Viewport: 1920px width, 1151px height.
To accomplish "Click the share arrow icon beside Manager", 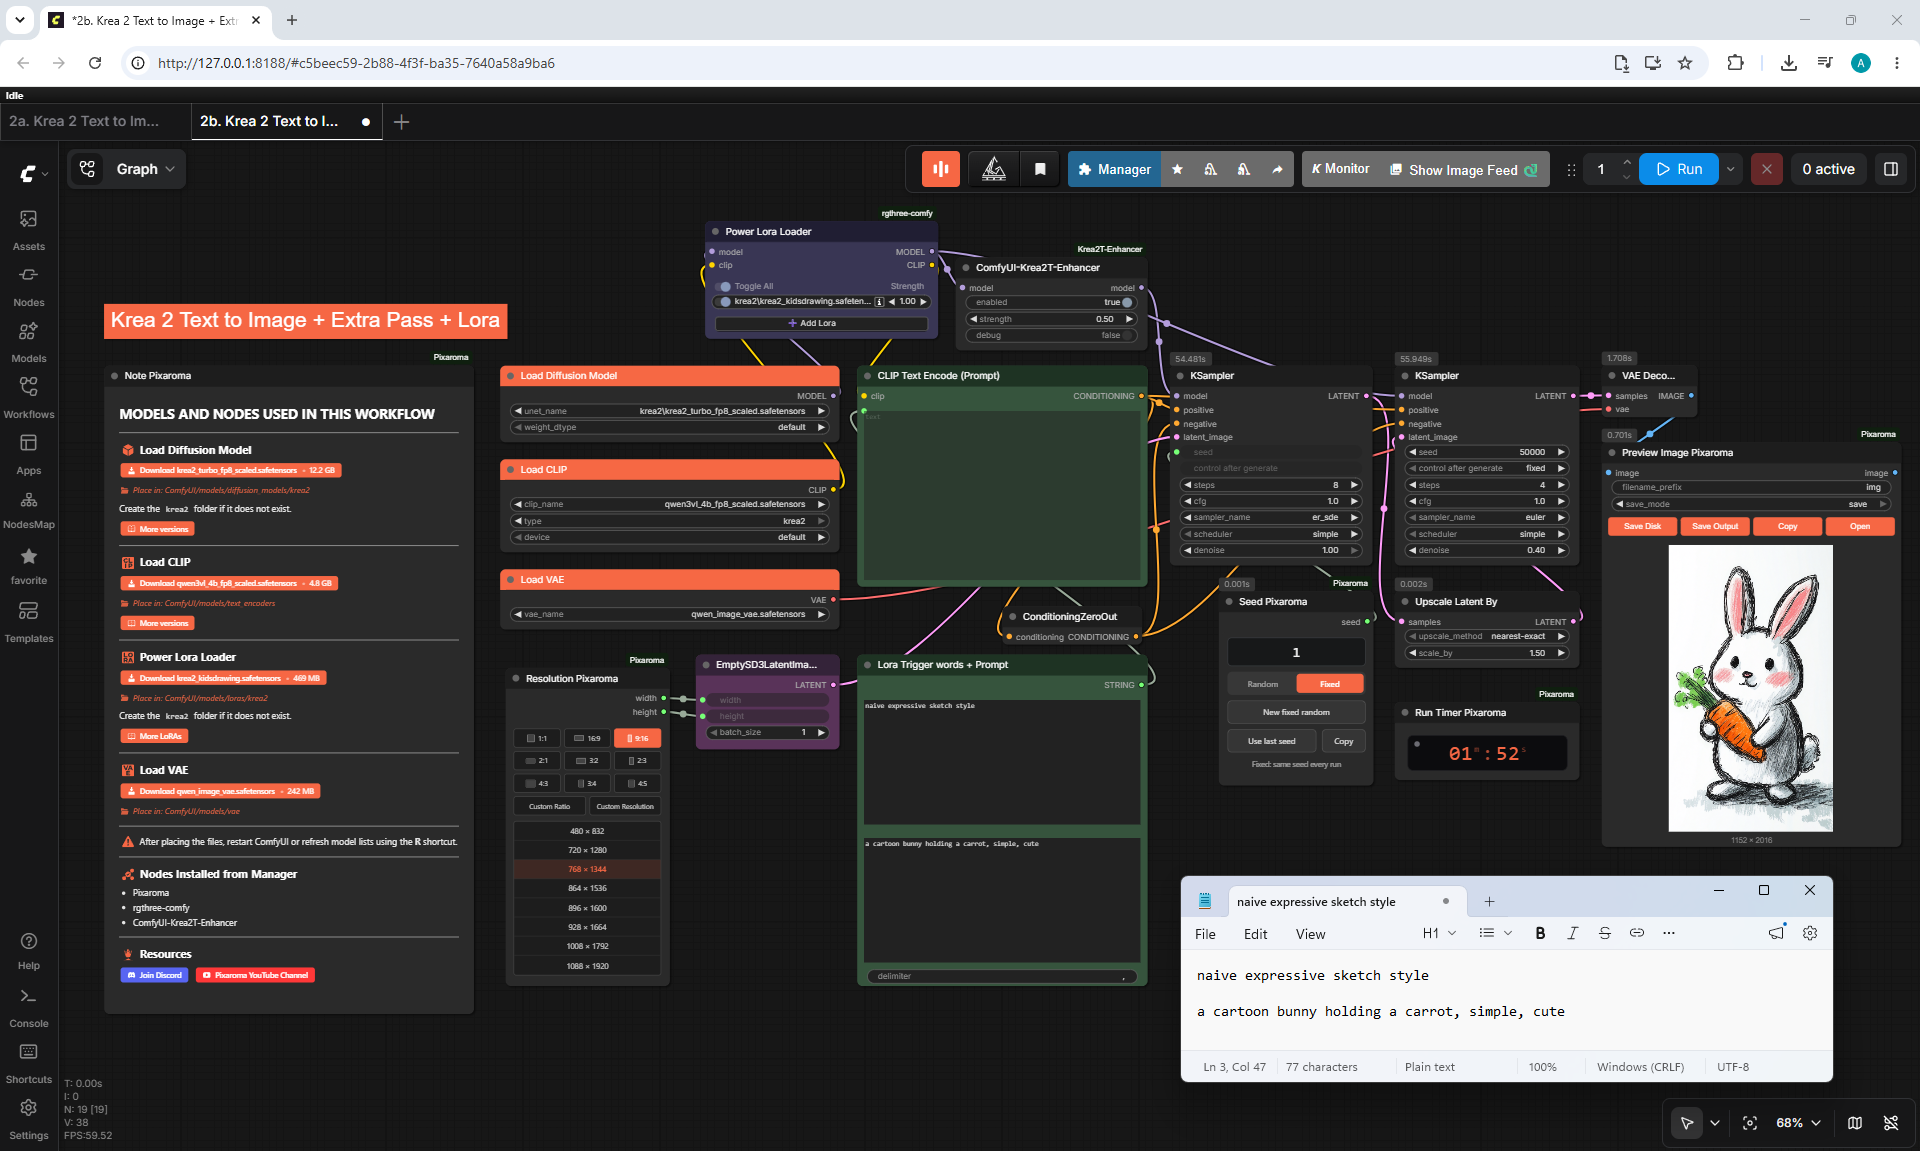I will 1277,169.
